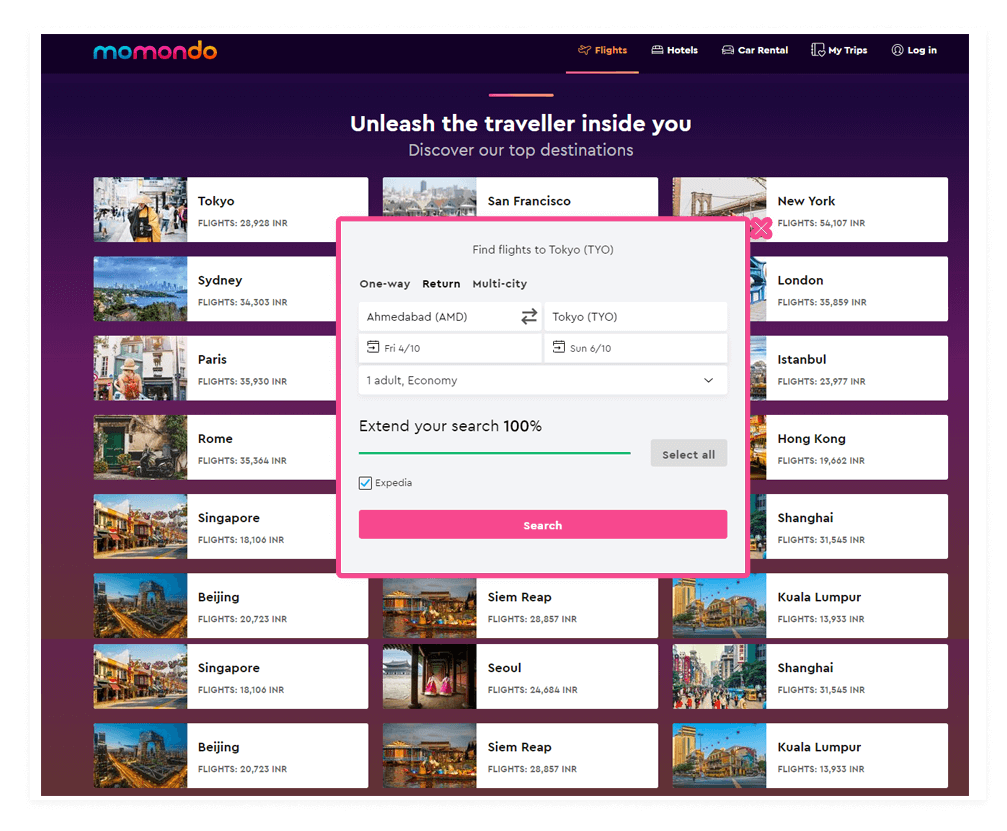Click the travellers dropdown chevron arrow

coord(708,380)
